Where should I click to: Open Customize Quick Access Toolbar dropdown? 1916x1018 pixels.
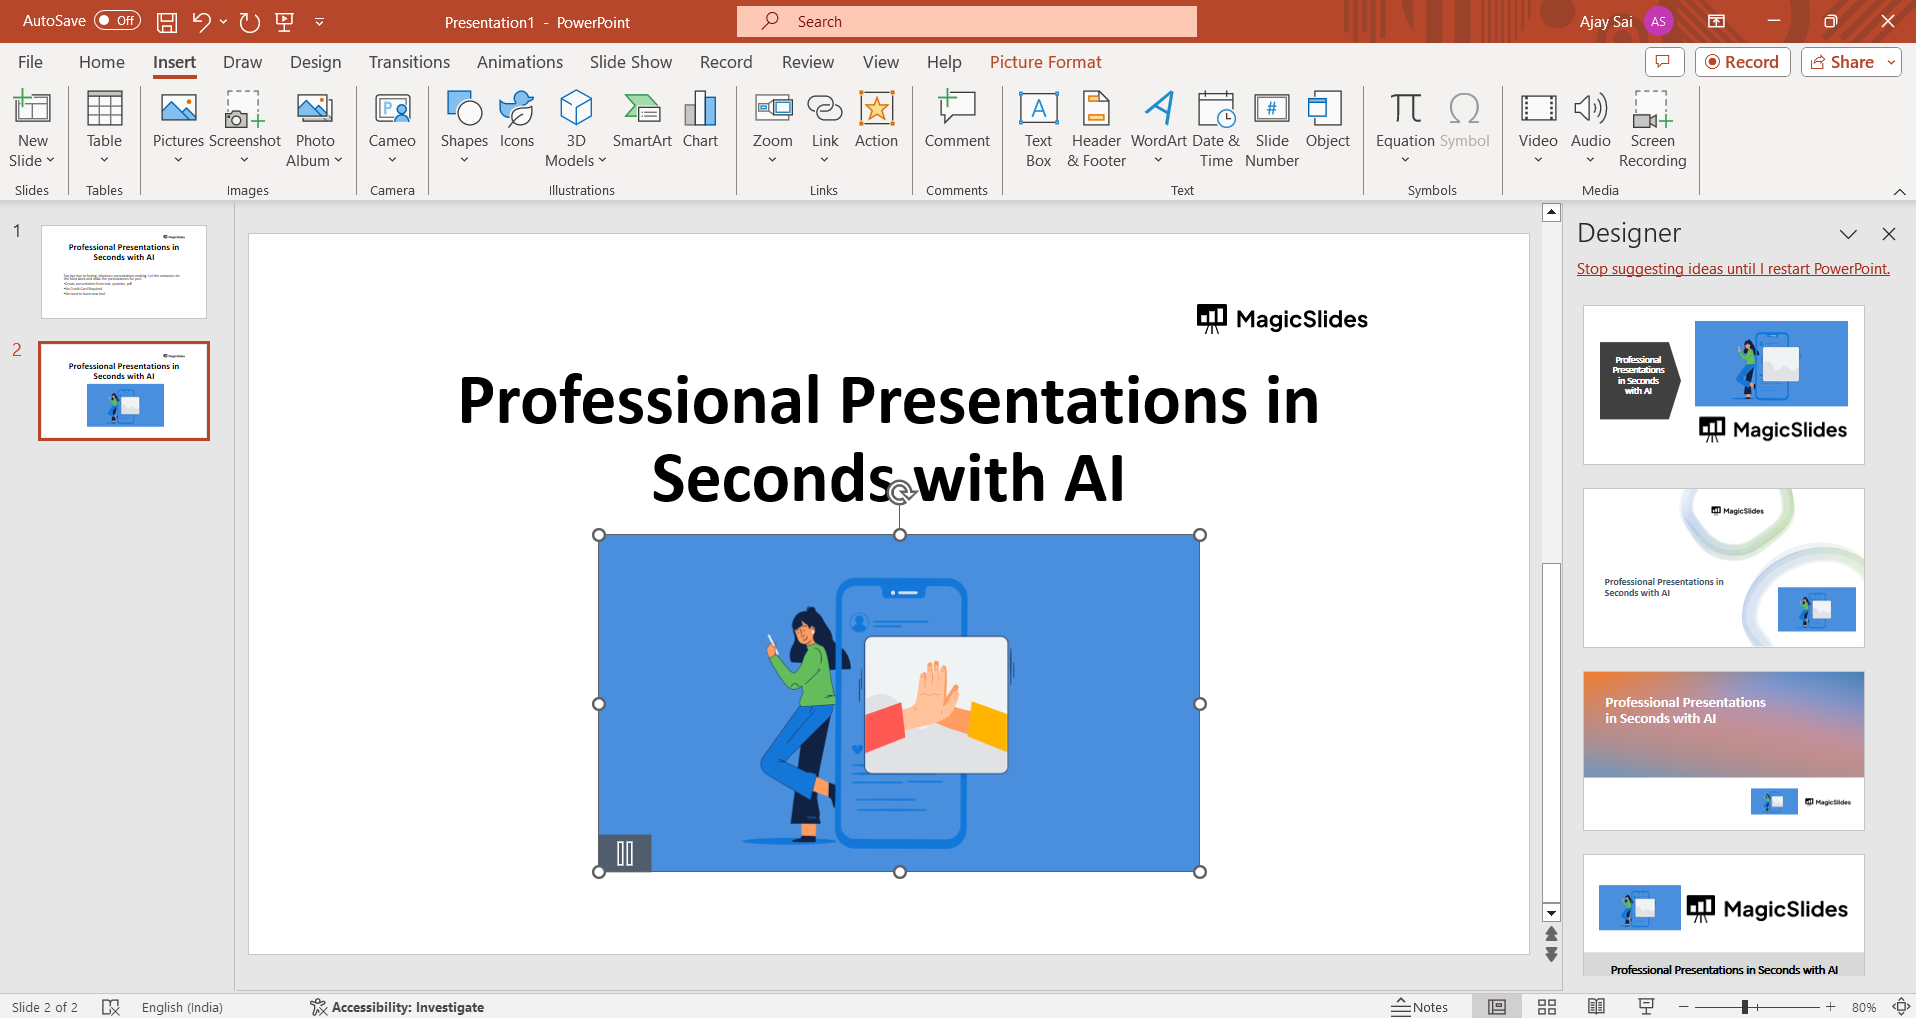coord(319,21)
